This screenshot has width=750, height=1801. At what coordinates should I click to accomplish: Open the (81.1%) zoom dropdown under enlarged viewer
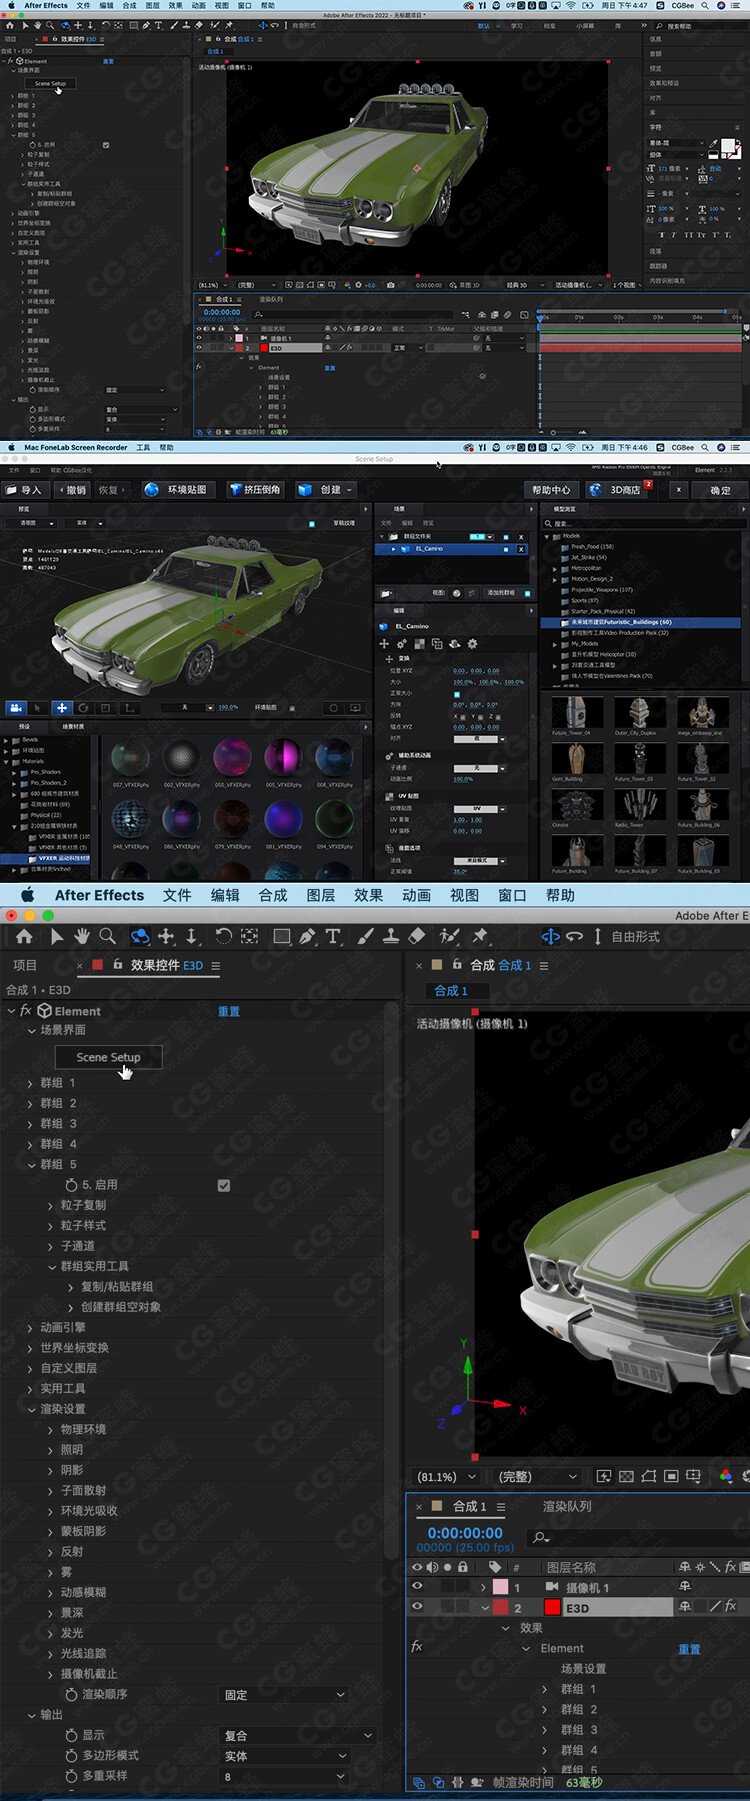coord(448,1476)
